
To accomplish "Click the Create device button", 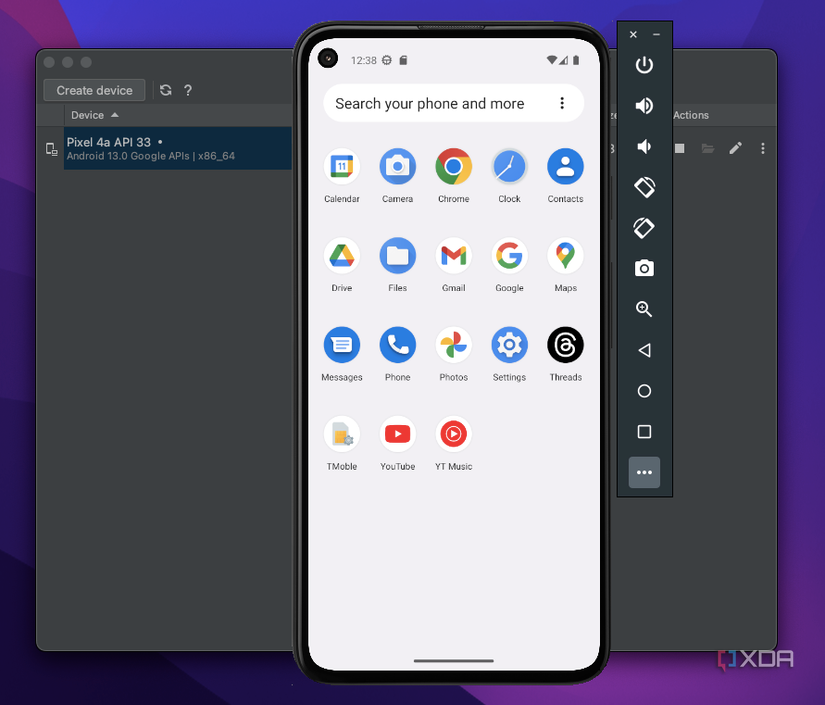I will pyautogui.click(x=94, y=90).
